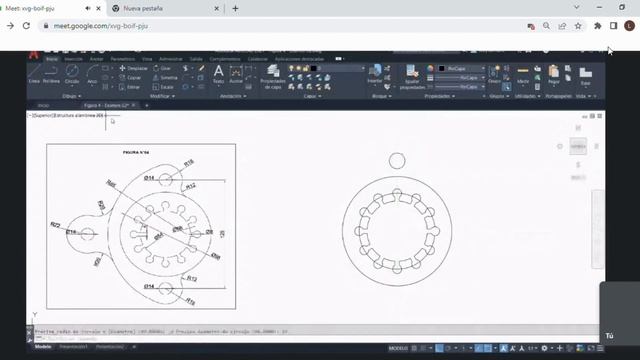Click the ViewCube top face
This screenshot has width=640, height=360.
tap(578, 147)
